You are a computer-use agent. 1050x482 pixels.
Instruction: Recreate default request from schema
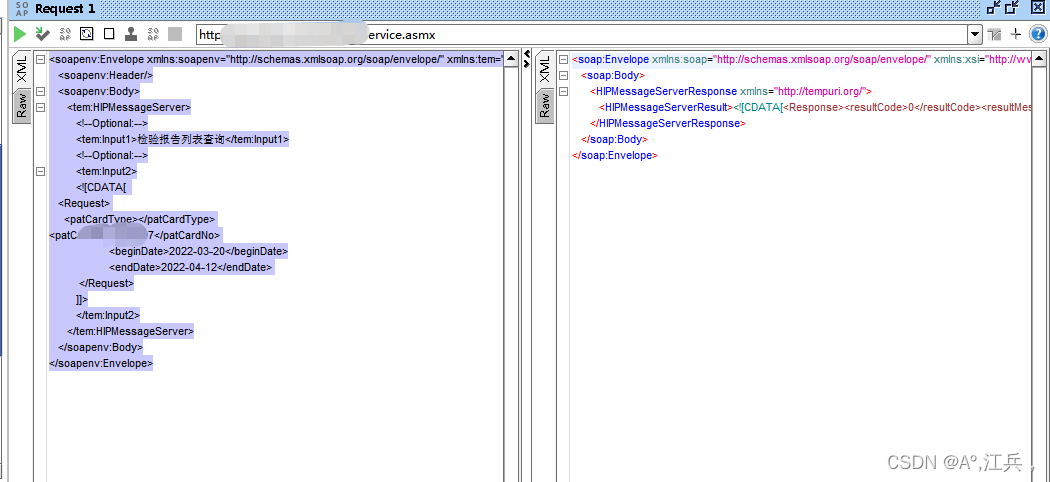87,33
